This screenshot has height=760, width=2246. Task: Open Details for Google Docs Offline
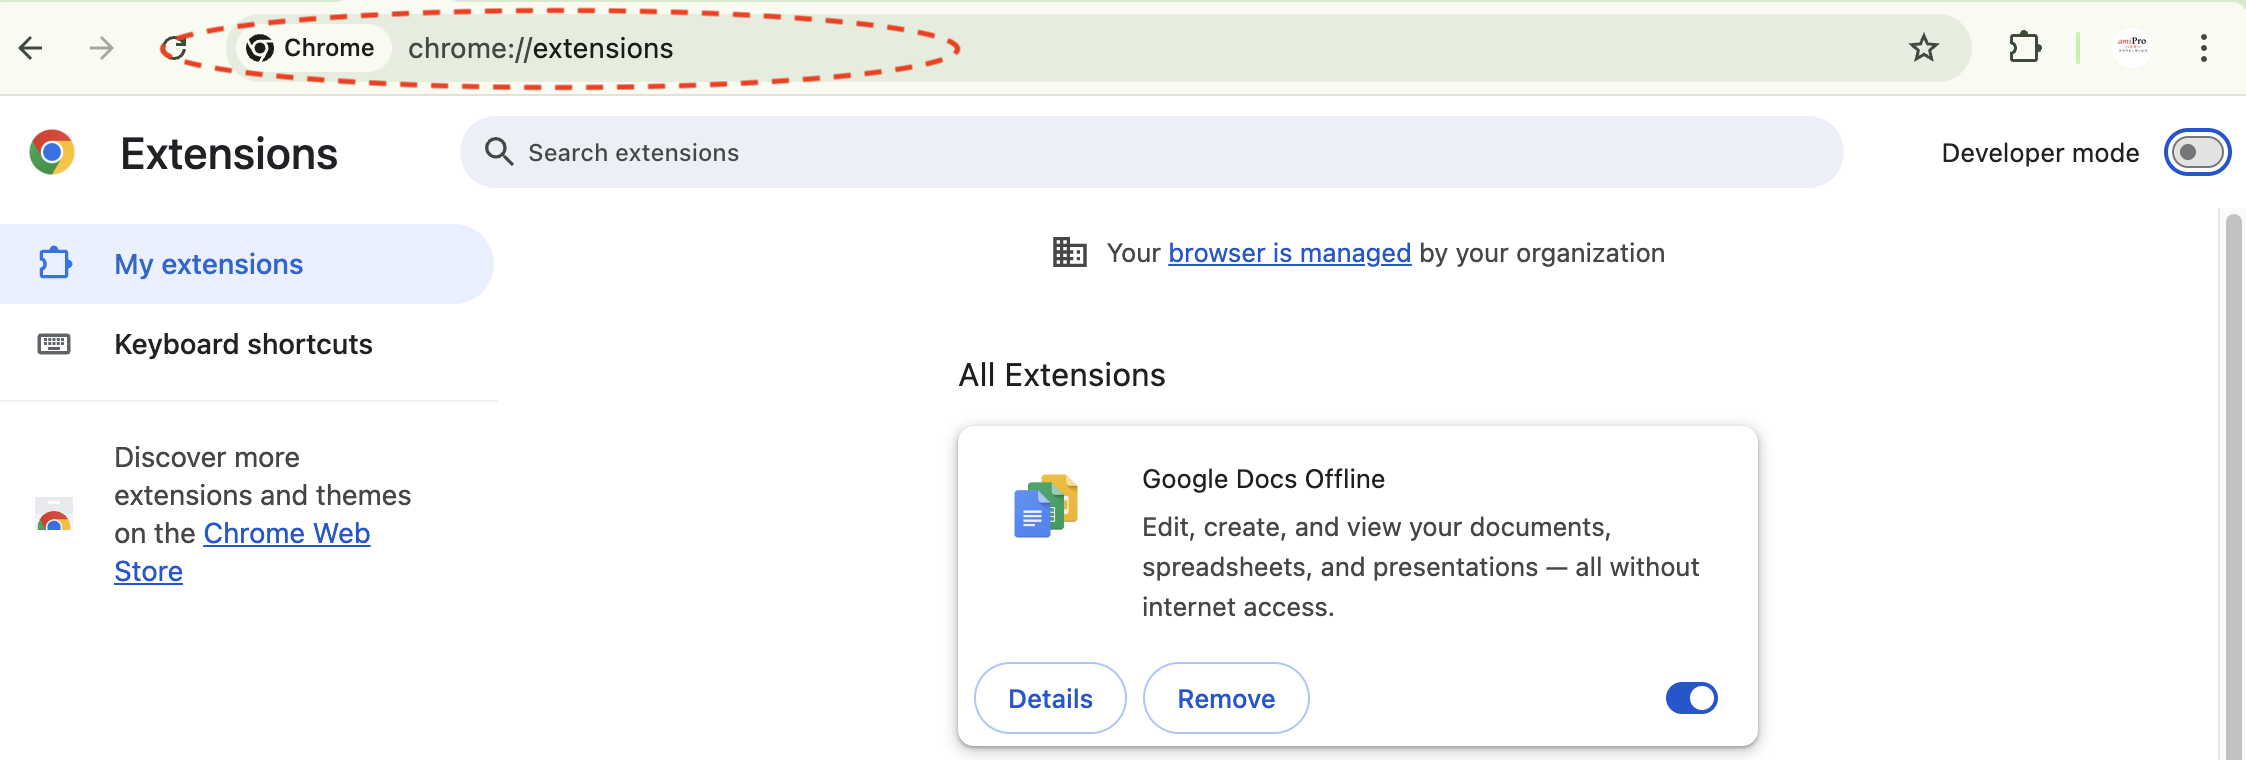coord(1050,698)
